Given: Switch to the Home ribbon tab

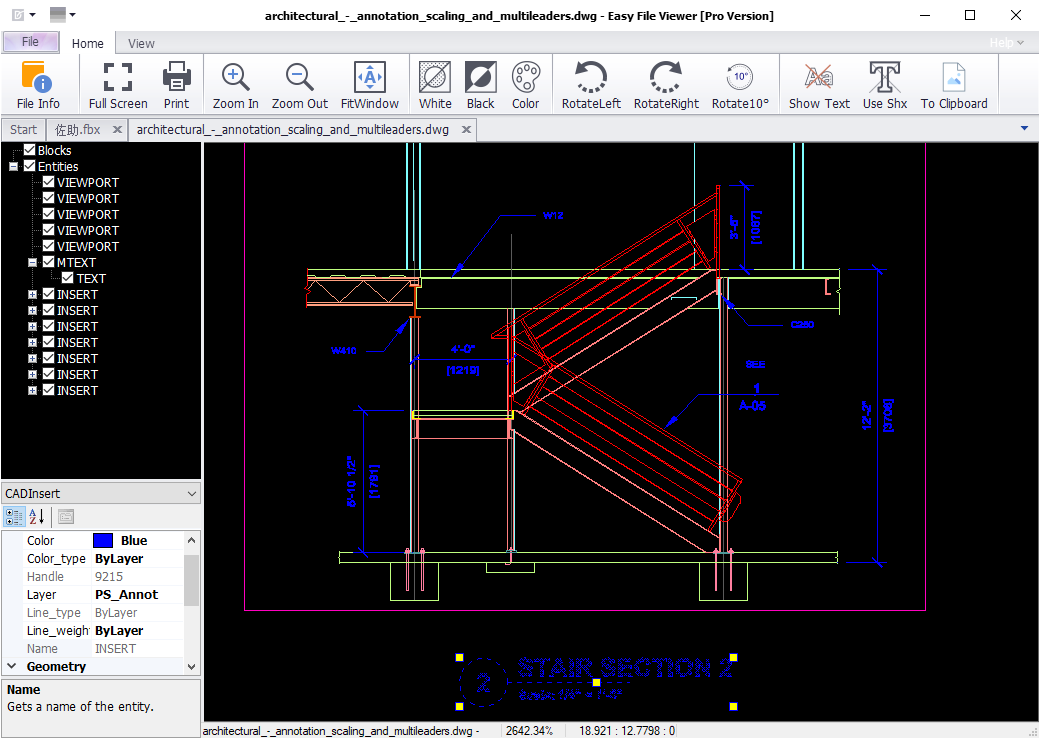Looking at the screenshot, I should 88,43.
